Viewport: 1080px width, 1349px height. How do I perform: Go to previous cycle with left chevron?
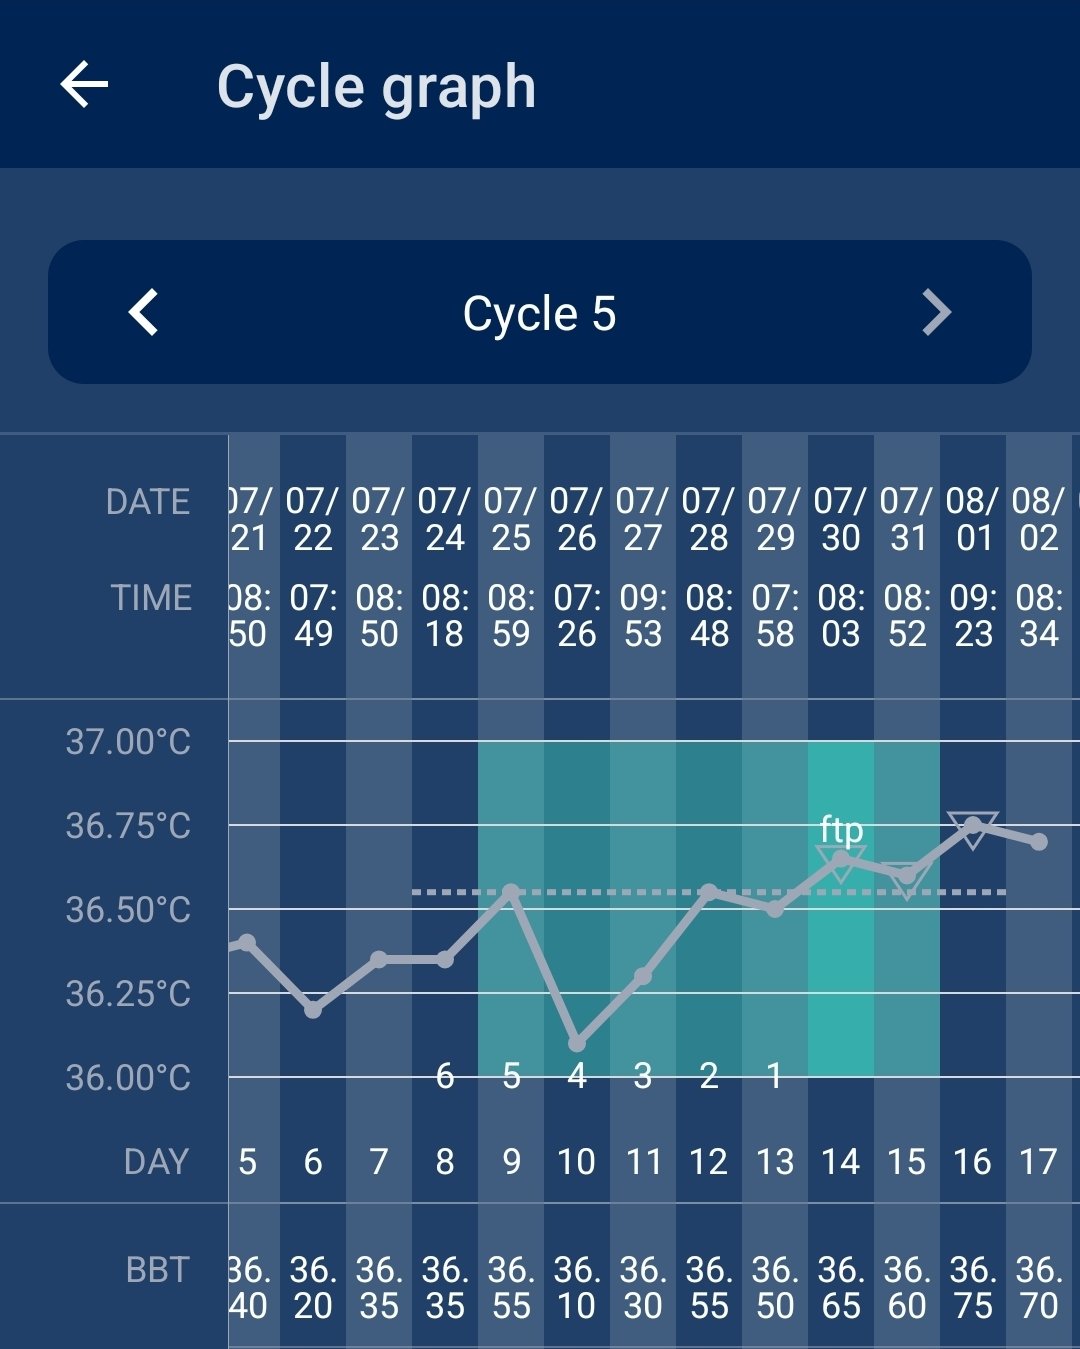pos(144,312)
